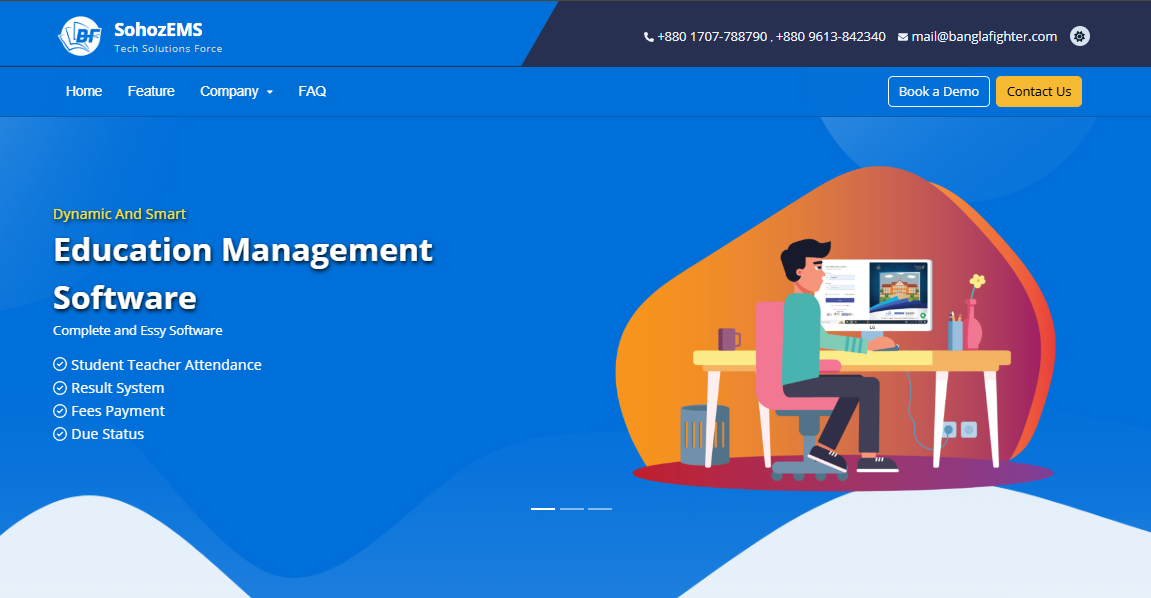
Task: Switch to the third carousel slide indicator
Action: [x=600, y=509]
